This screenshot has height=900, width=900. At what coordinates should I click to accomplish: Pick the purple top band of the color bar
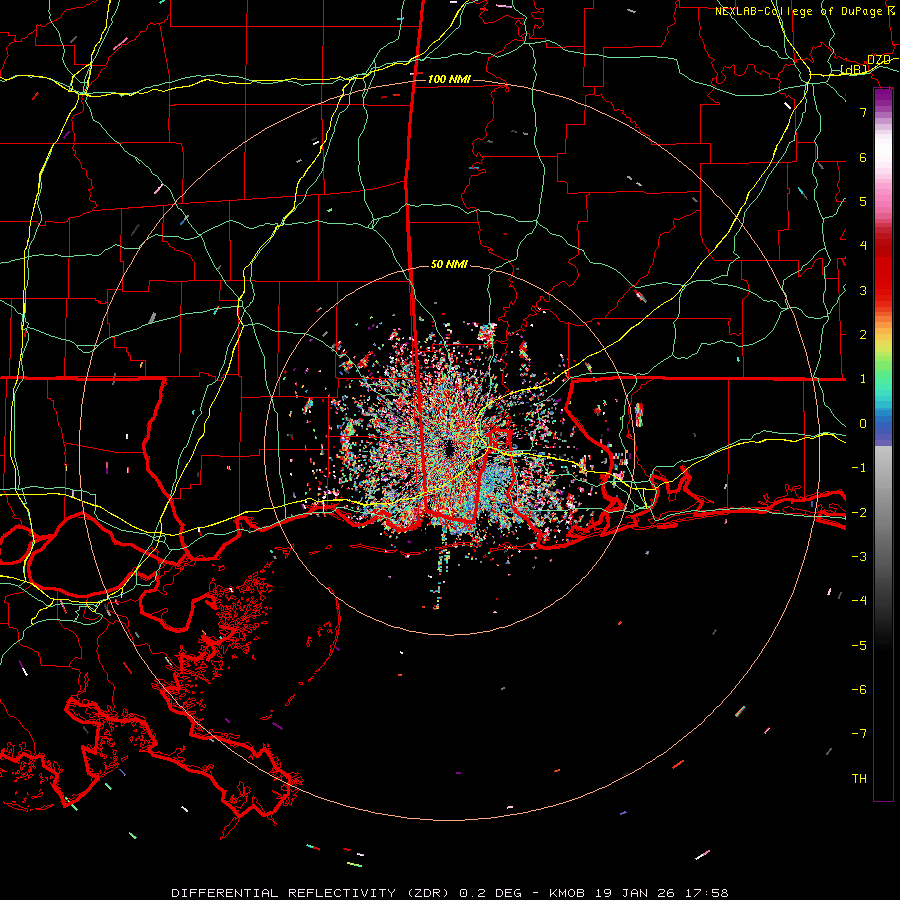coord(883,98)
